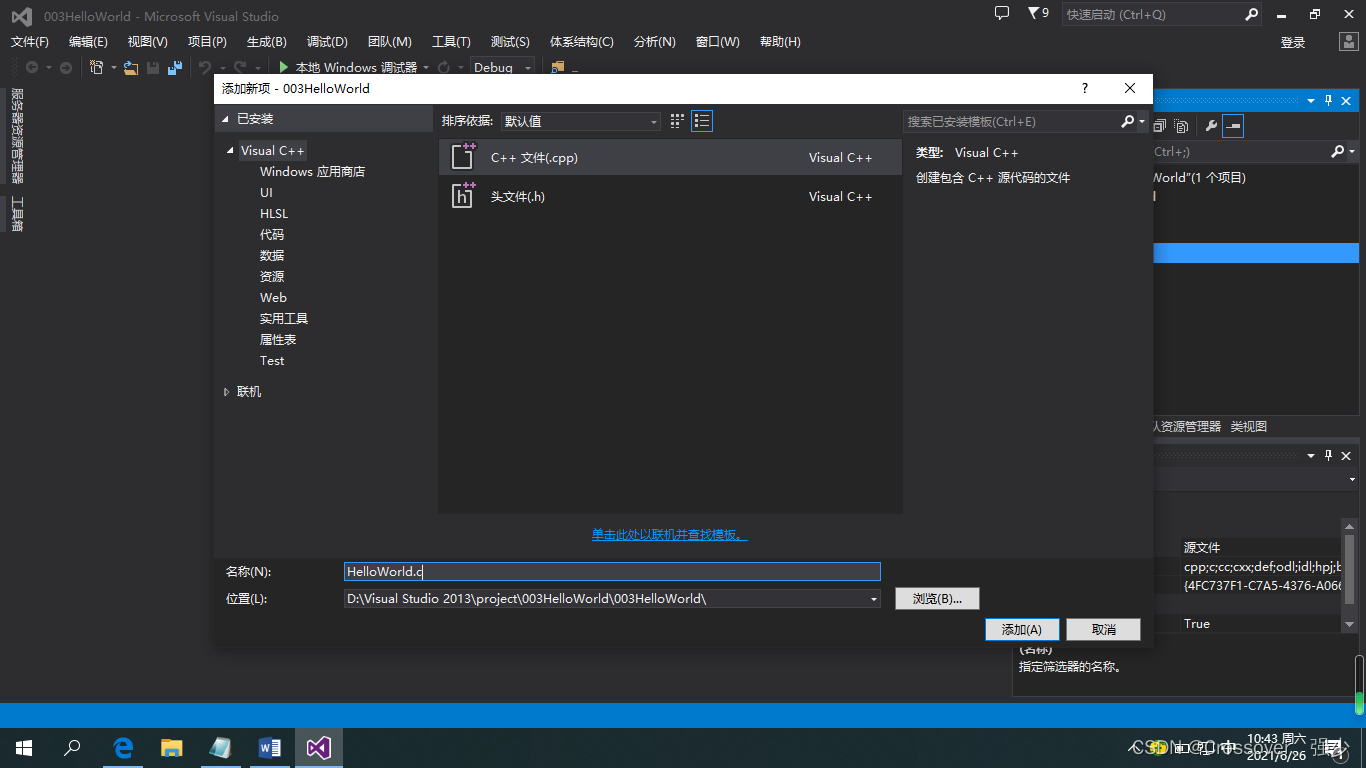
Task: Pin the Solution Explorer panel
Action: [1329, 101]
